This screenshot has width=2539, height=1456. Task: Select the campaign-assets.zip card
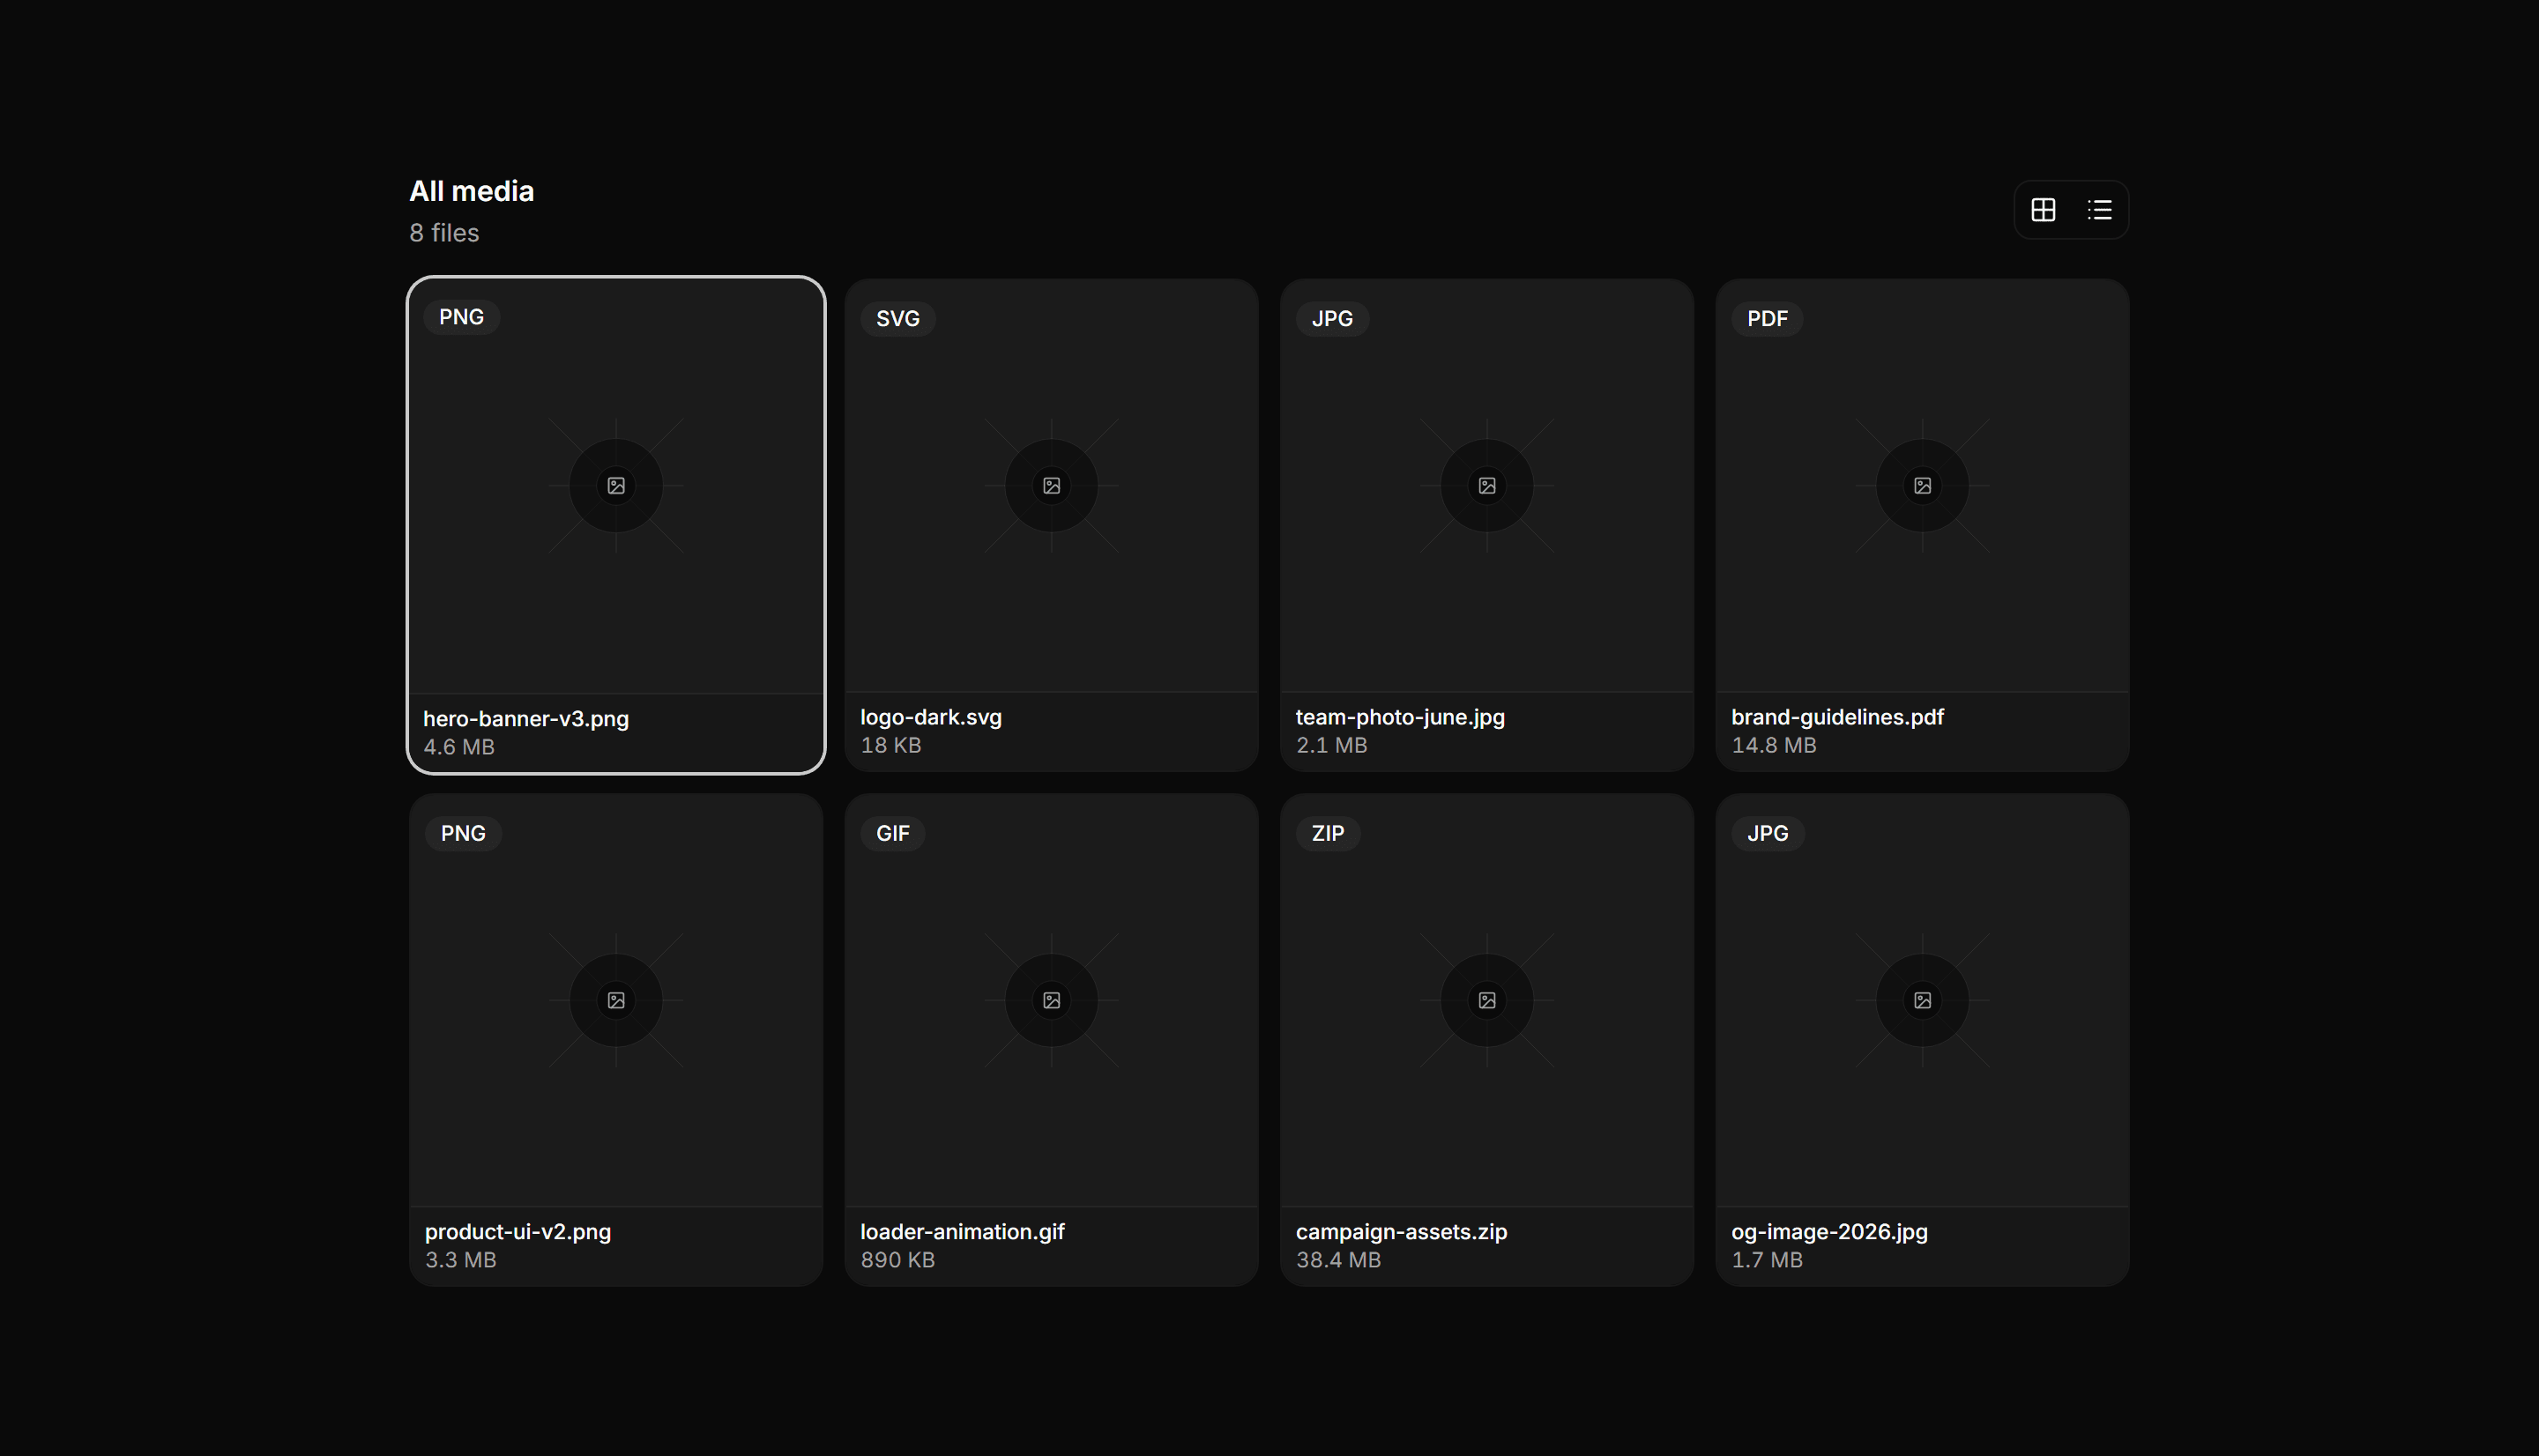coord(1487,1040)
